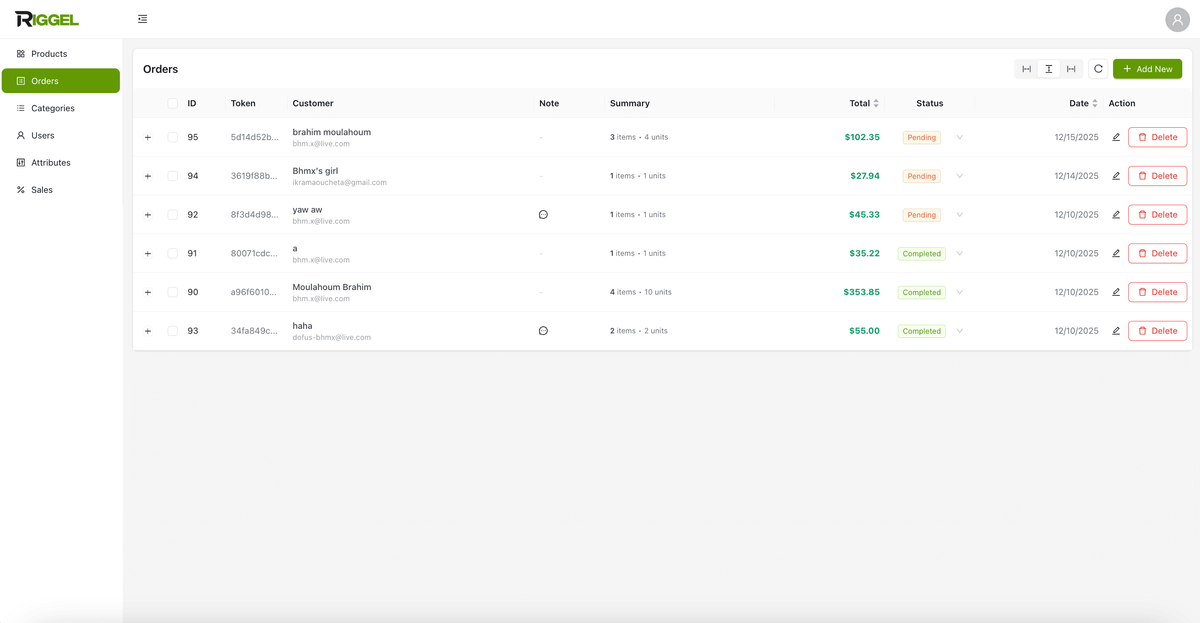Check the row checkbox for order 90

171,291
